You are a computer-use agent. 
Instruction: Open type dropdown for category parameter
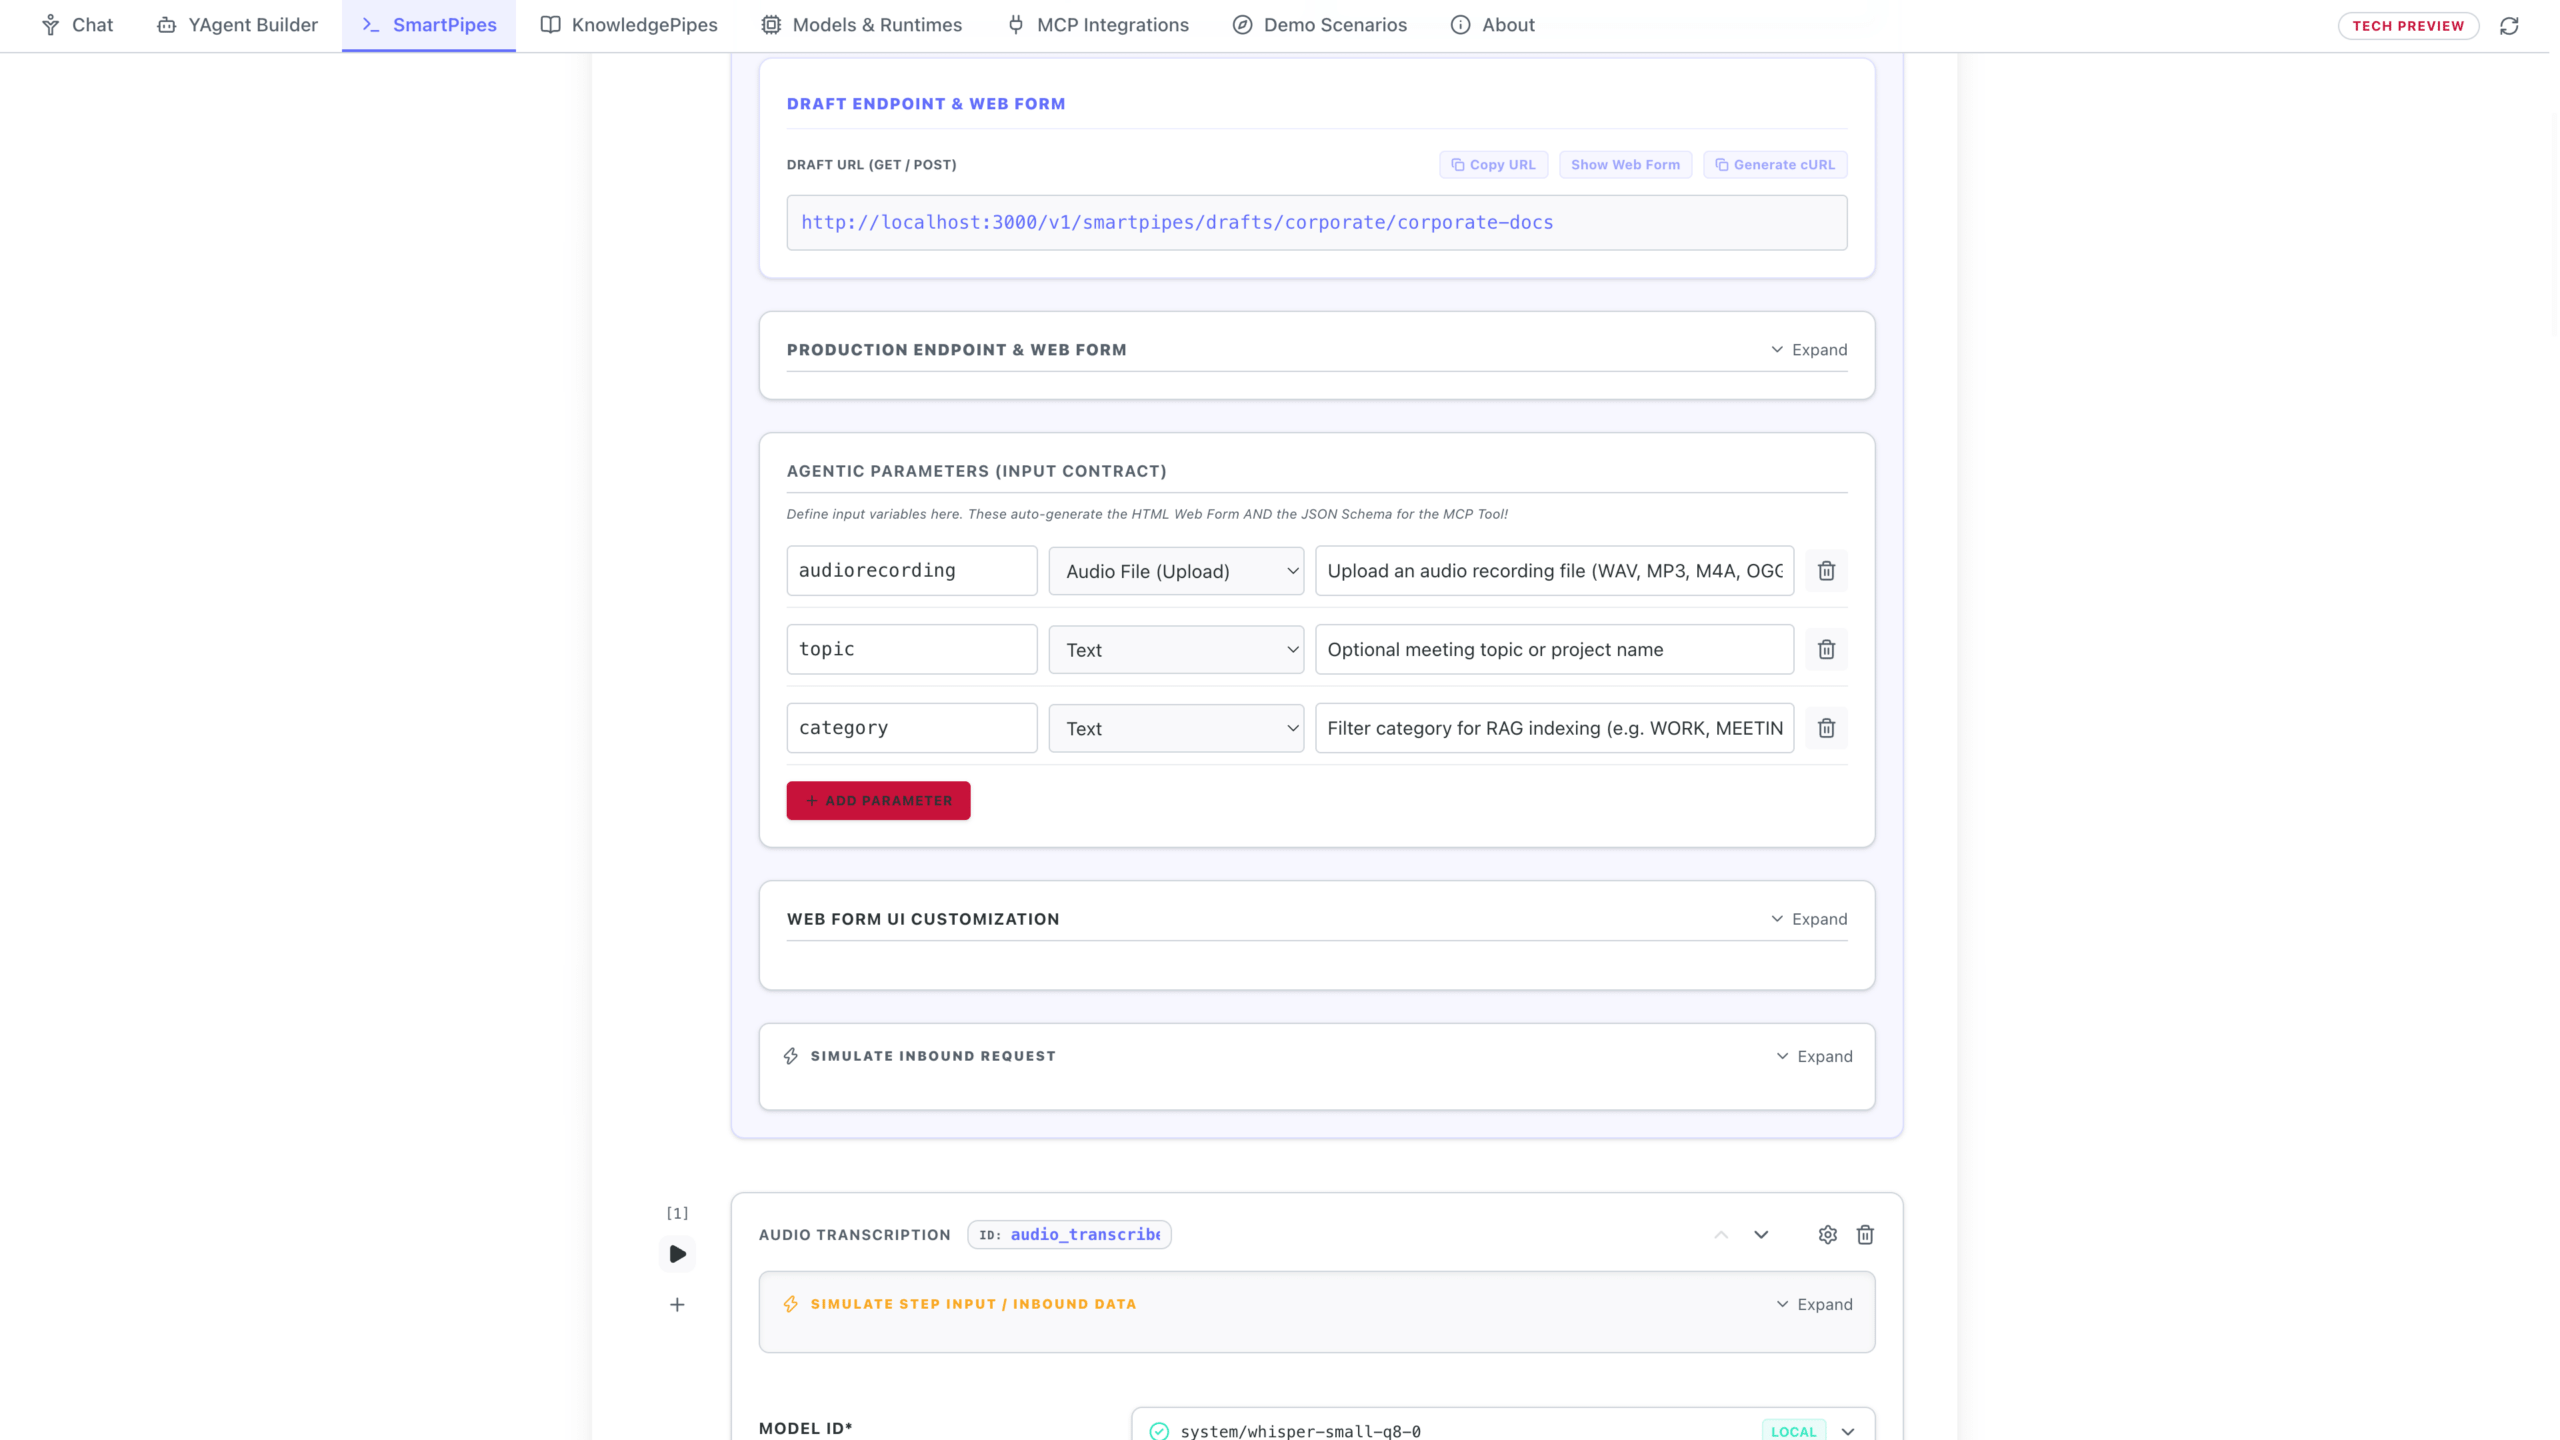tap(1176, 728)
